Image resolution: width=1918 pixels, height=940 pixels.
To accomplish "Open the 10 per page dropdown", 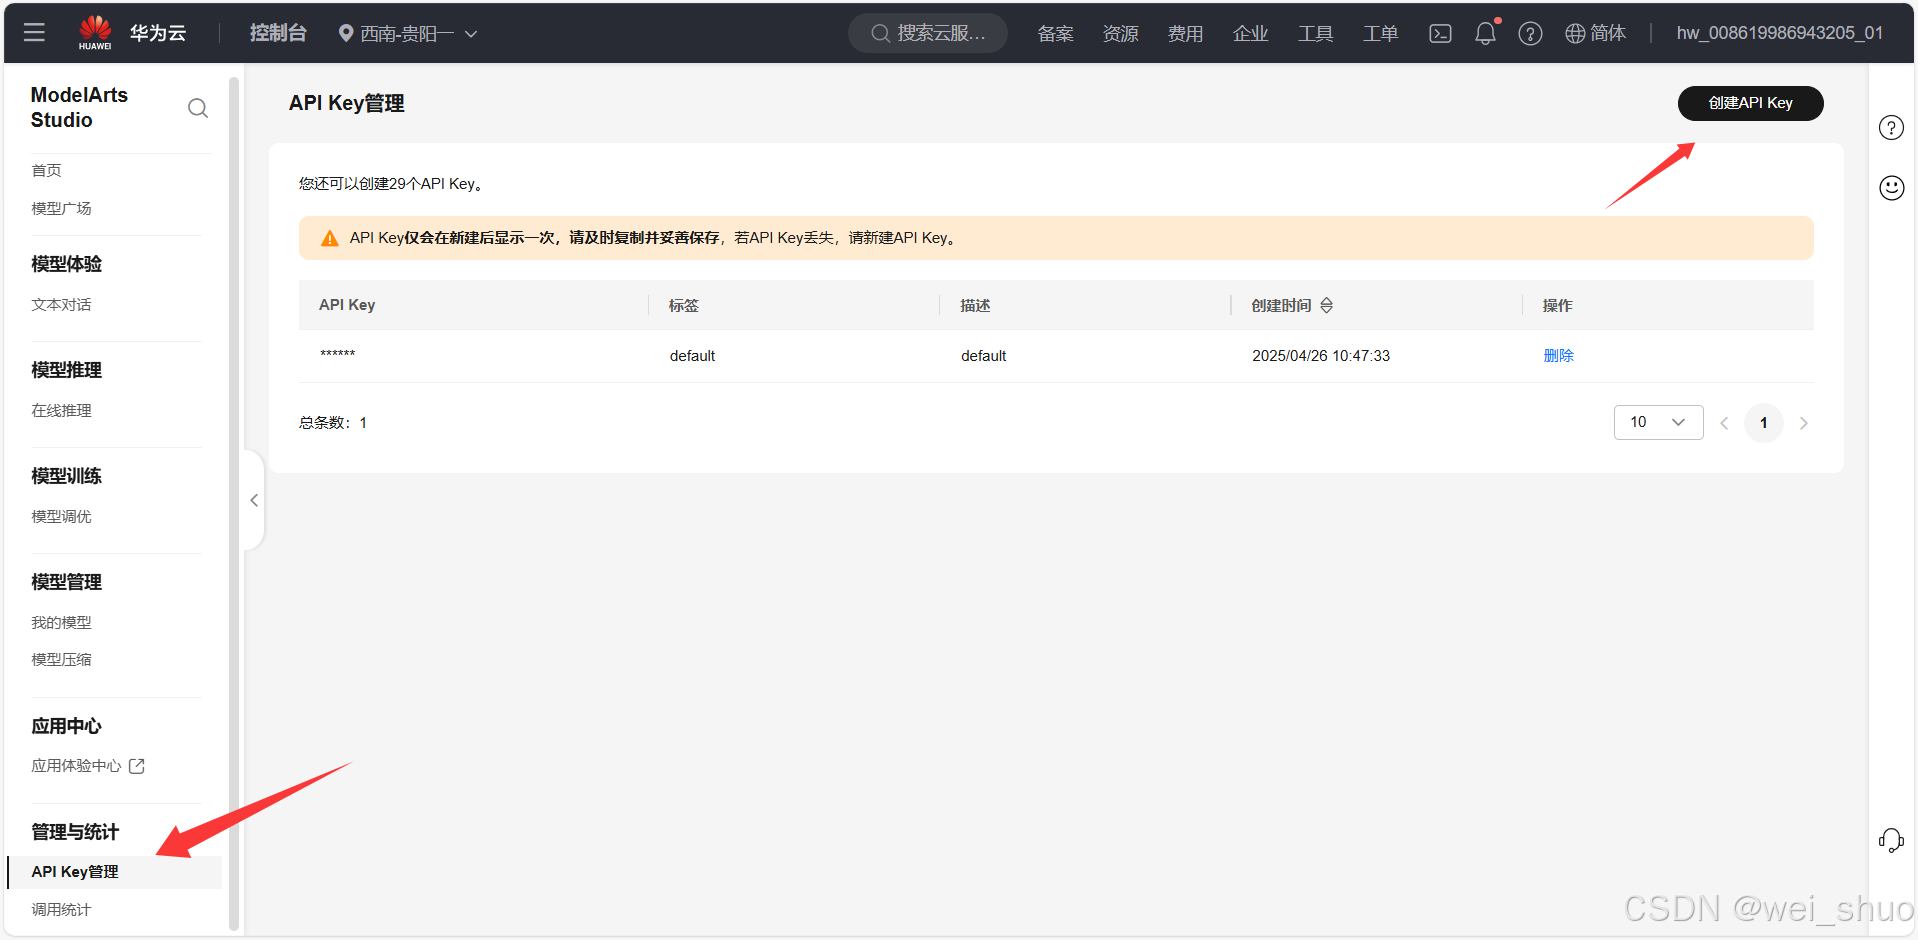I will coord(1658,422).
